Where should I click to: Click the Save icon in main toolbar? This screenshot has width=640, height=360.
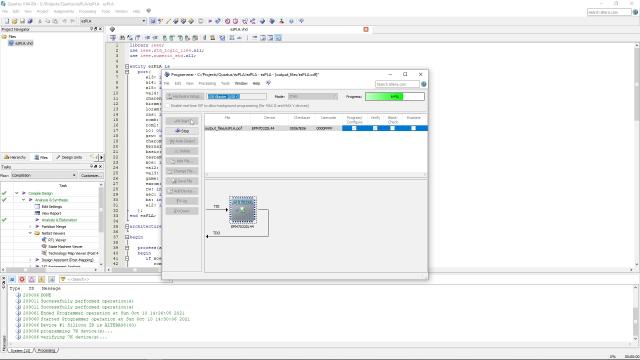[22, 21]
